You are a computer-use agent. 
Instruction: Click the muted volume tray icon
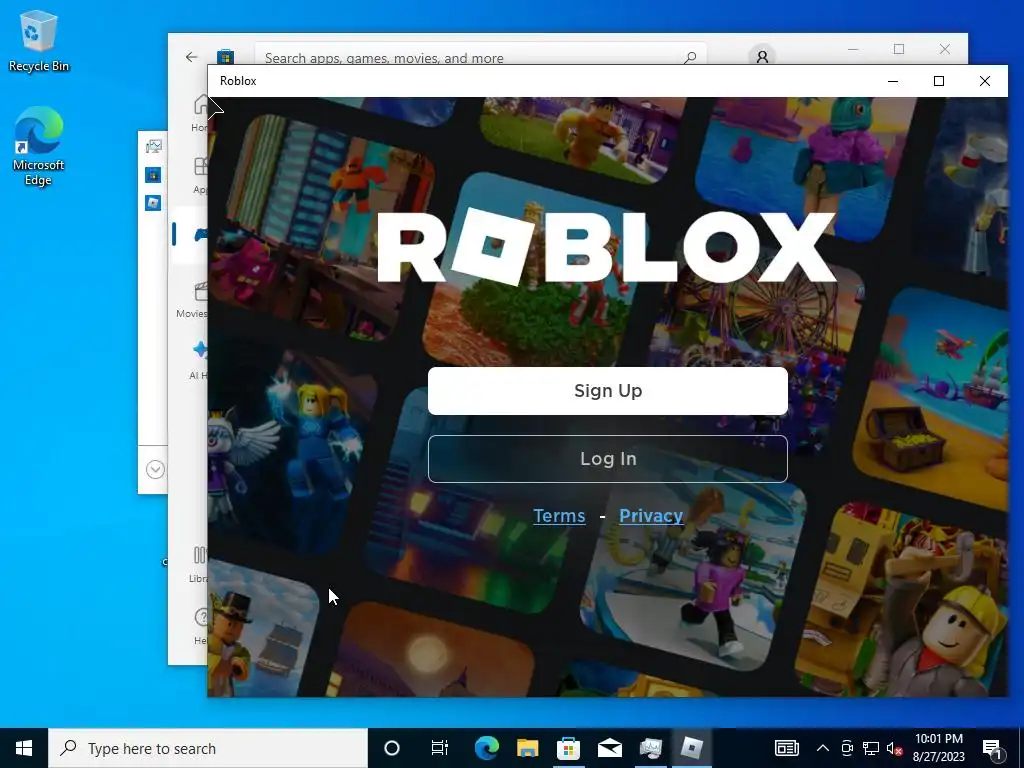[x=894, y=748]
